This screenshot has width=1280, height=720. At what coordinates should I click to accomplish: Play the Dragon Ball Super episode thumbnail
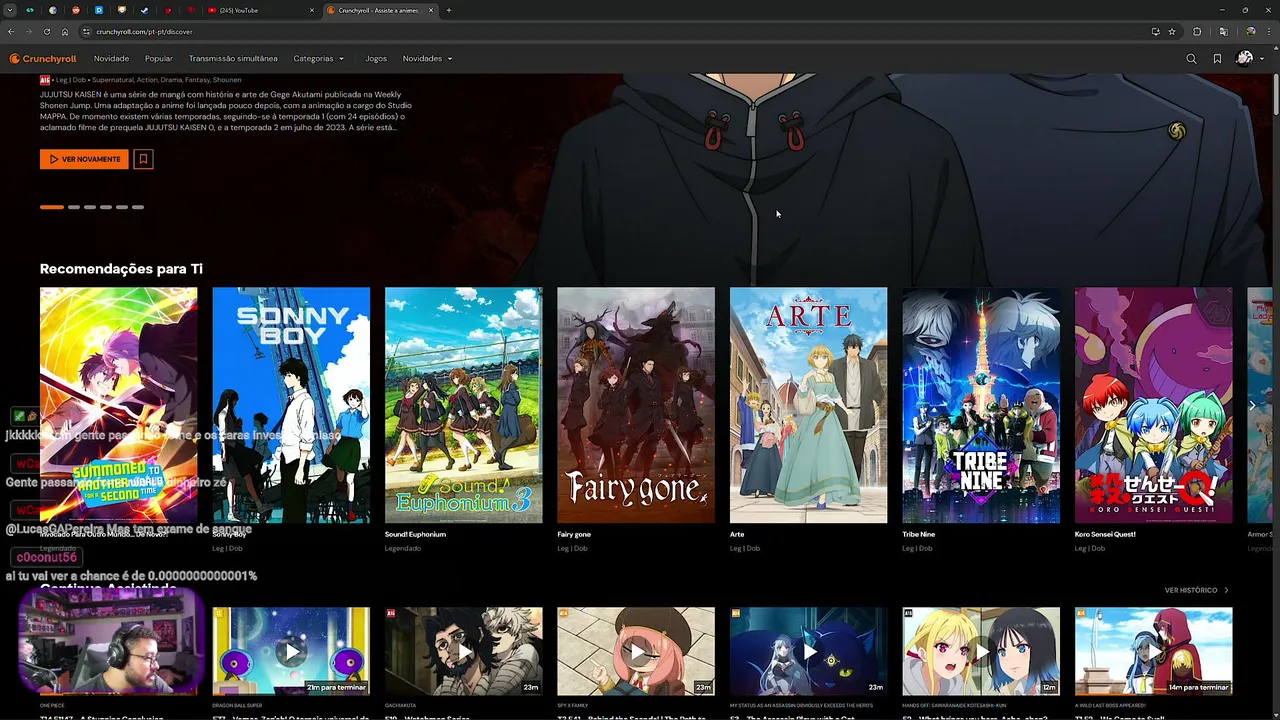tap(291, 651)
